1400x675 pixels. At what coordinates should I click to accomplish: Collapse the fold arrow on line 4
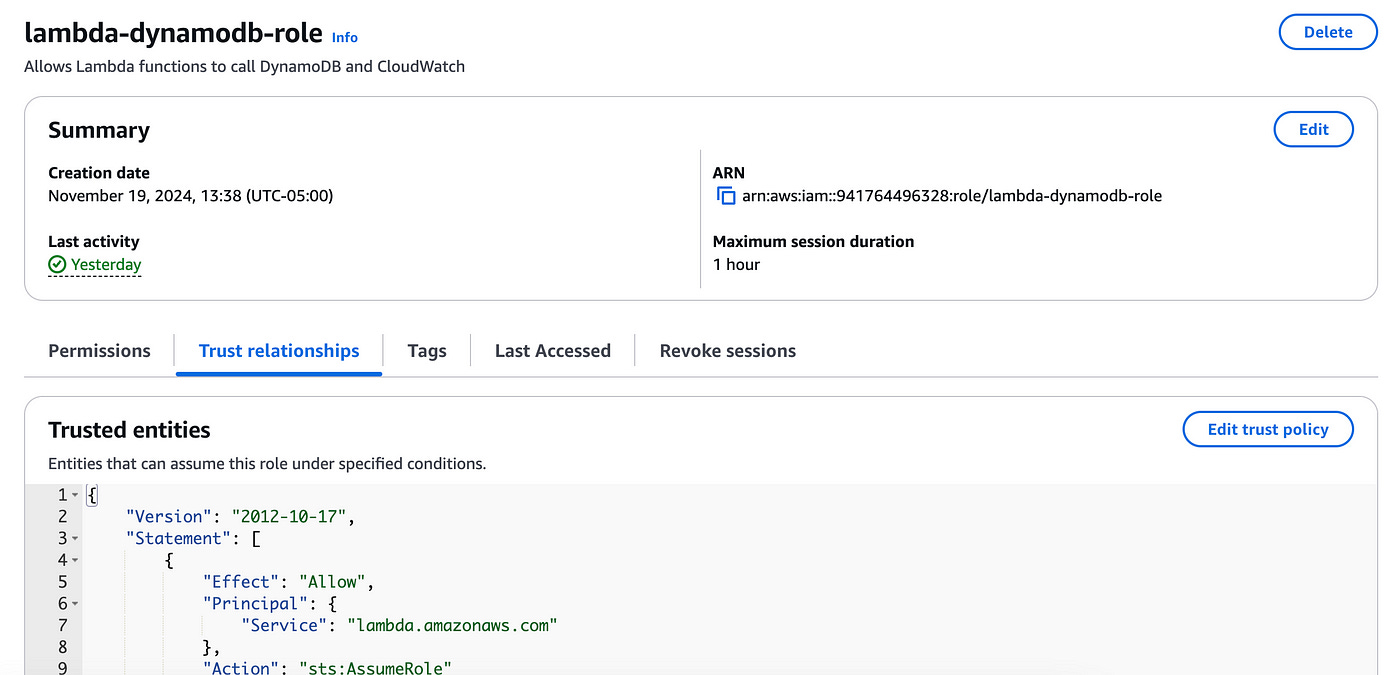(x=75, y=561)
